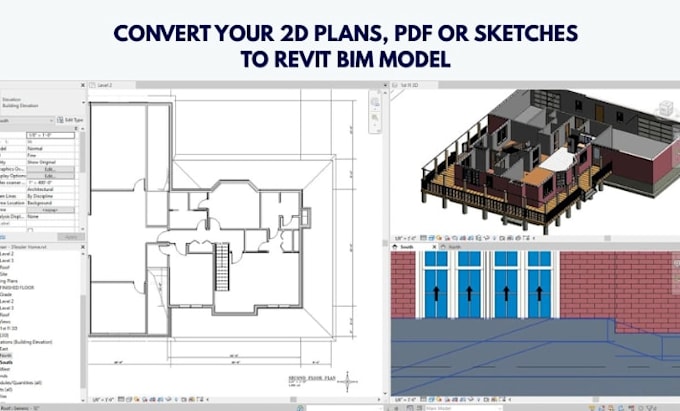Screen dimensions: 680x411
Task: Click the Edit Type button
Action: tap(70, 120)
